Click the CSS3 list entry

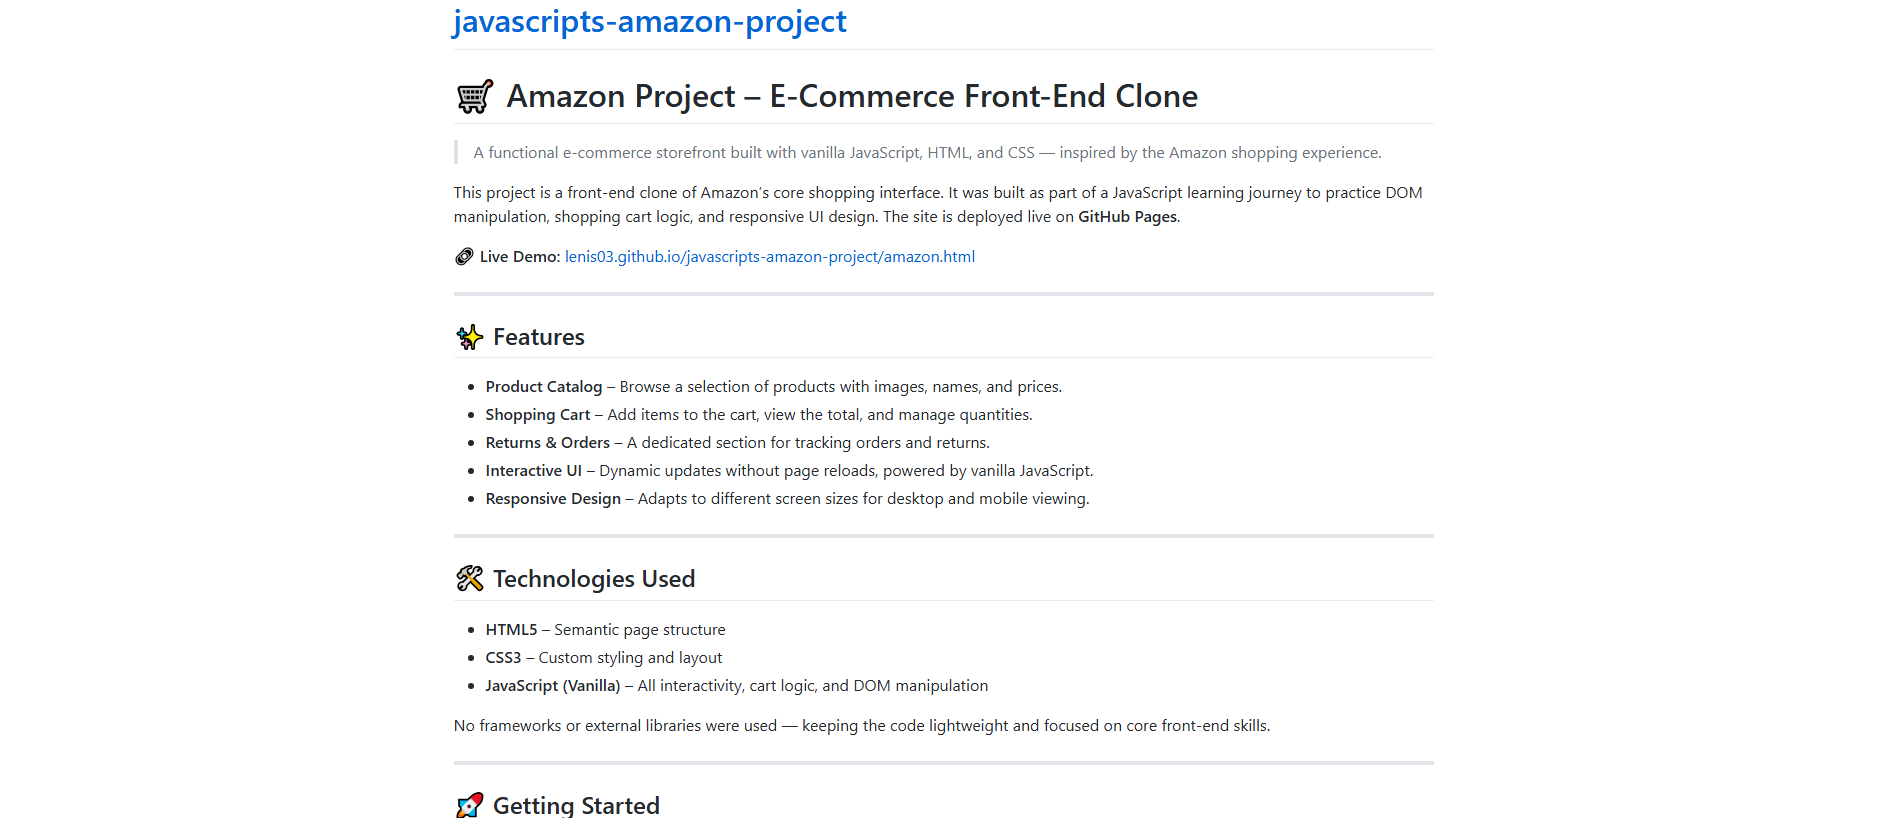click(x=604, y=658)
